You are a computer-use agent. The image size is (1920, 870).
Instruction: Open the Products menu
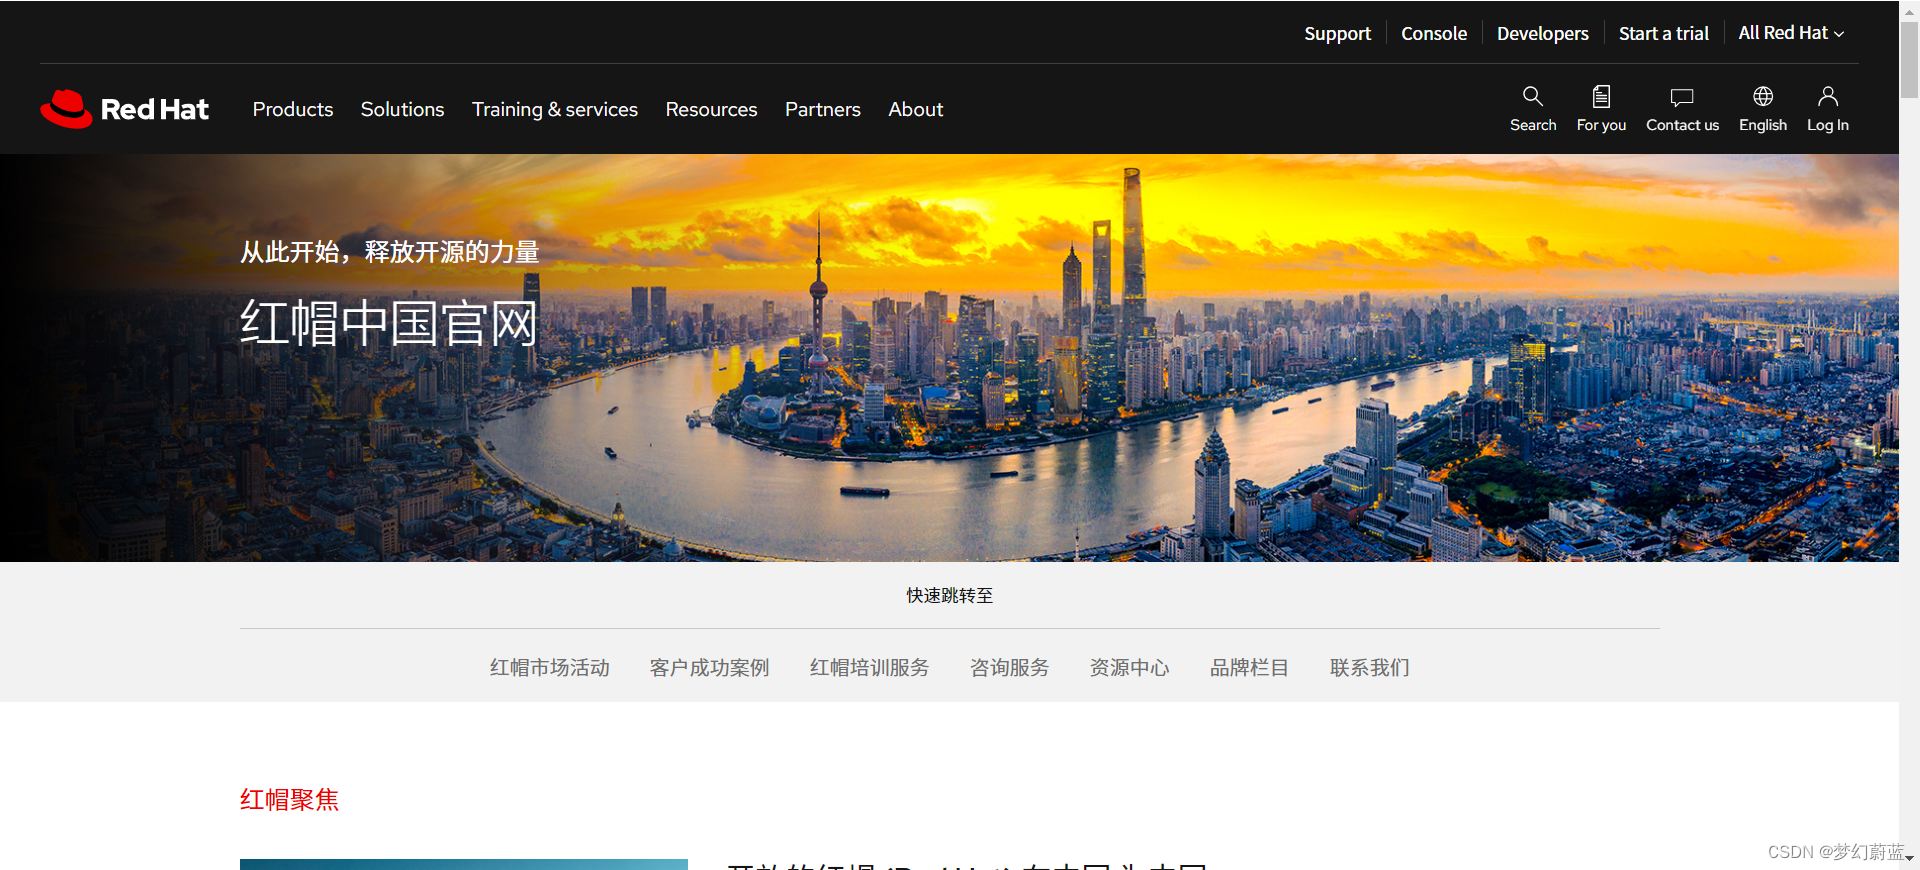coord(293,109)
